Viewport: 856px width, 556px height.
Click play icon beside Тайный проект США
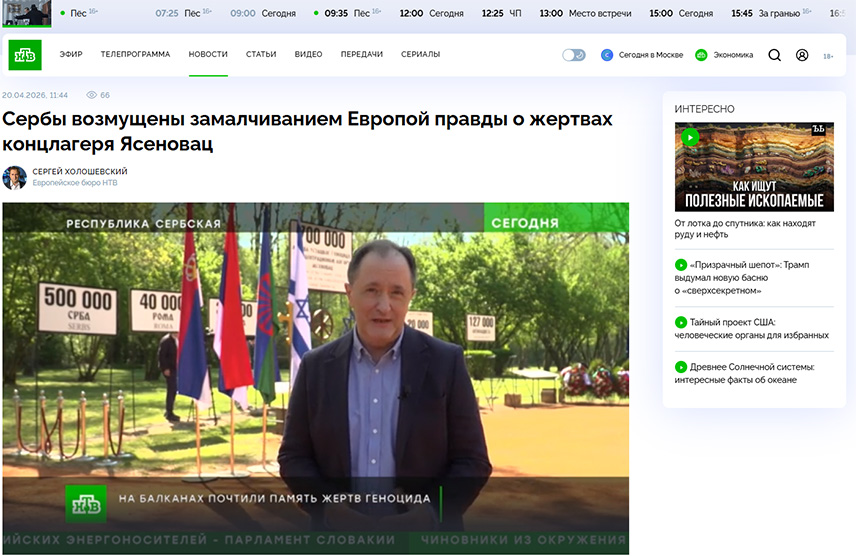point(681,322)
